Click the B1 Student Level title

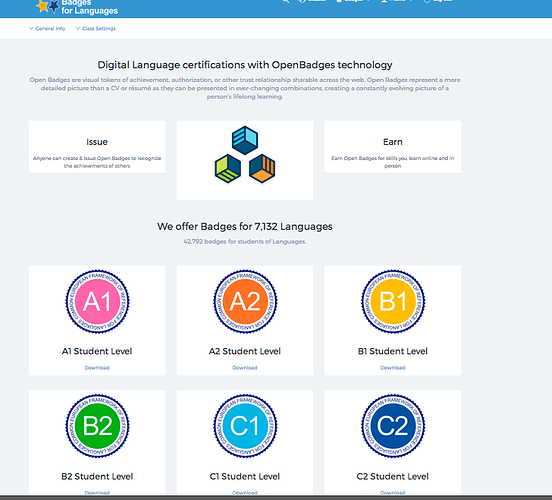pyautogui.click(x=393, y=351)
